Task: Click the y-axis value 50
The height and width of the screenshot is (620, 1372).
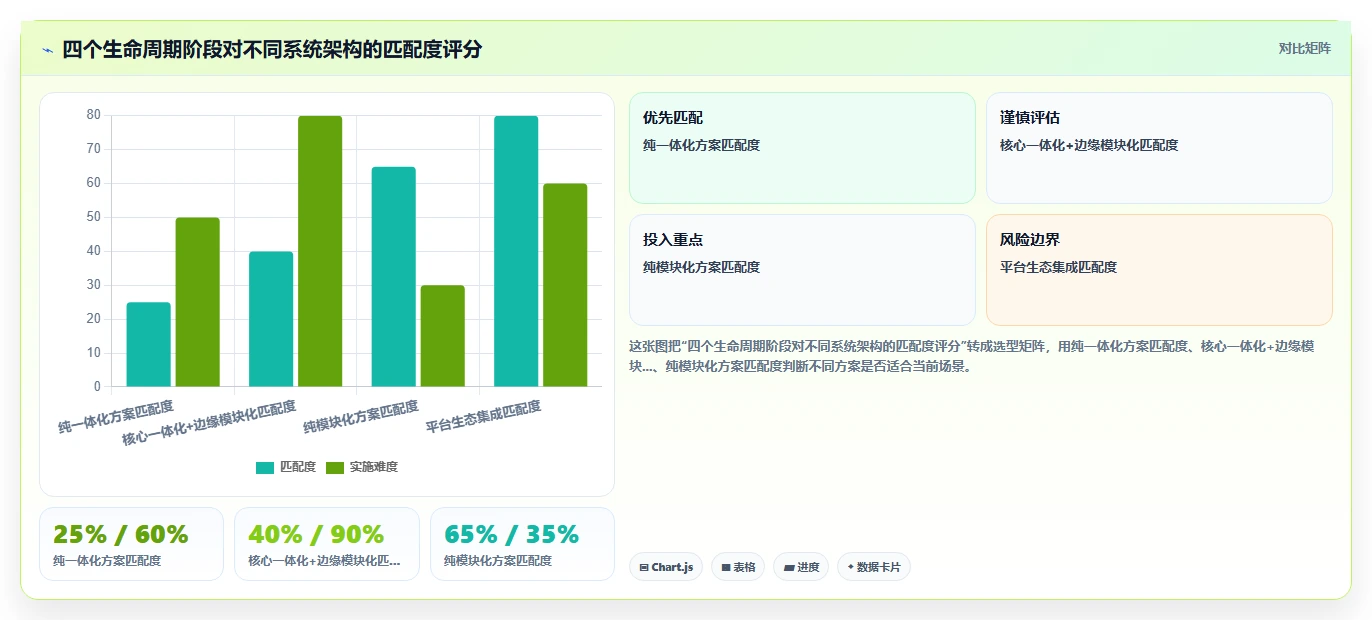Action: tap(93, 217)
